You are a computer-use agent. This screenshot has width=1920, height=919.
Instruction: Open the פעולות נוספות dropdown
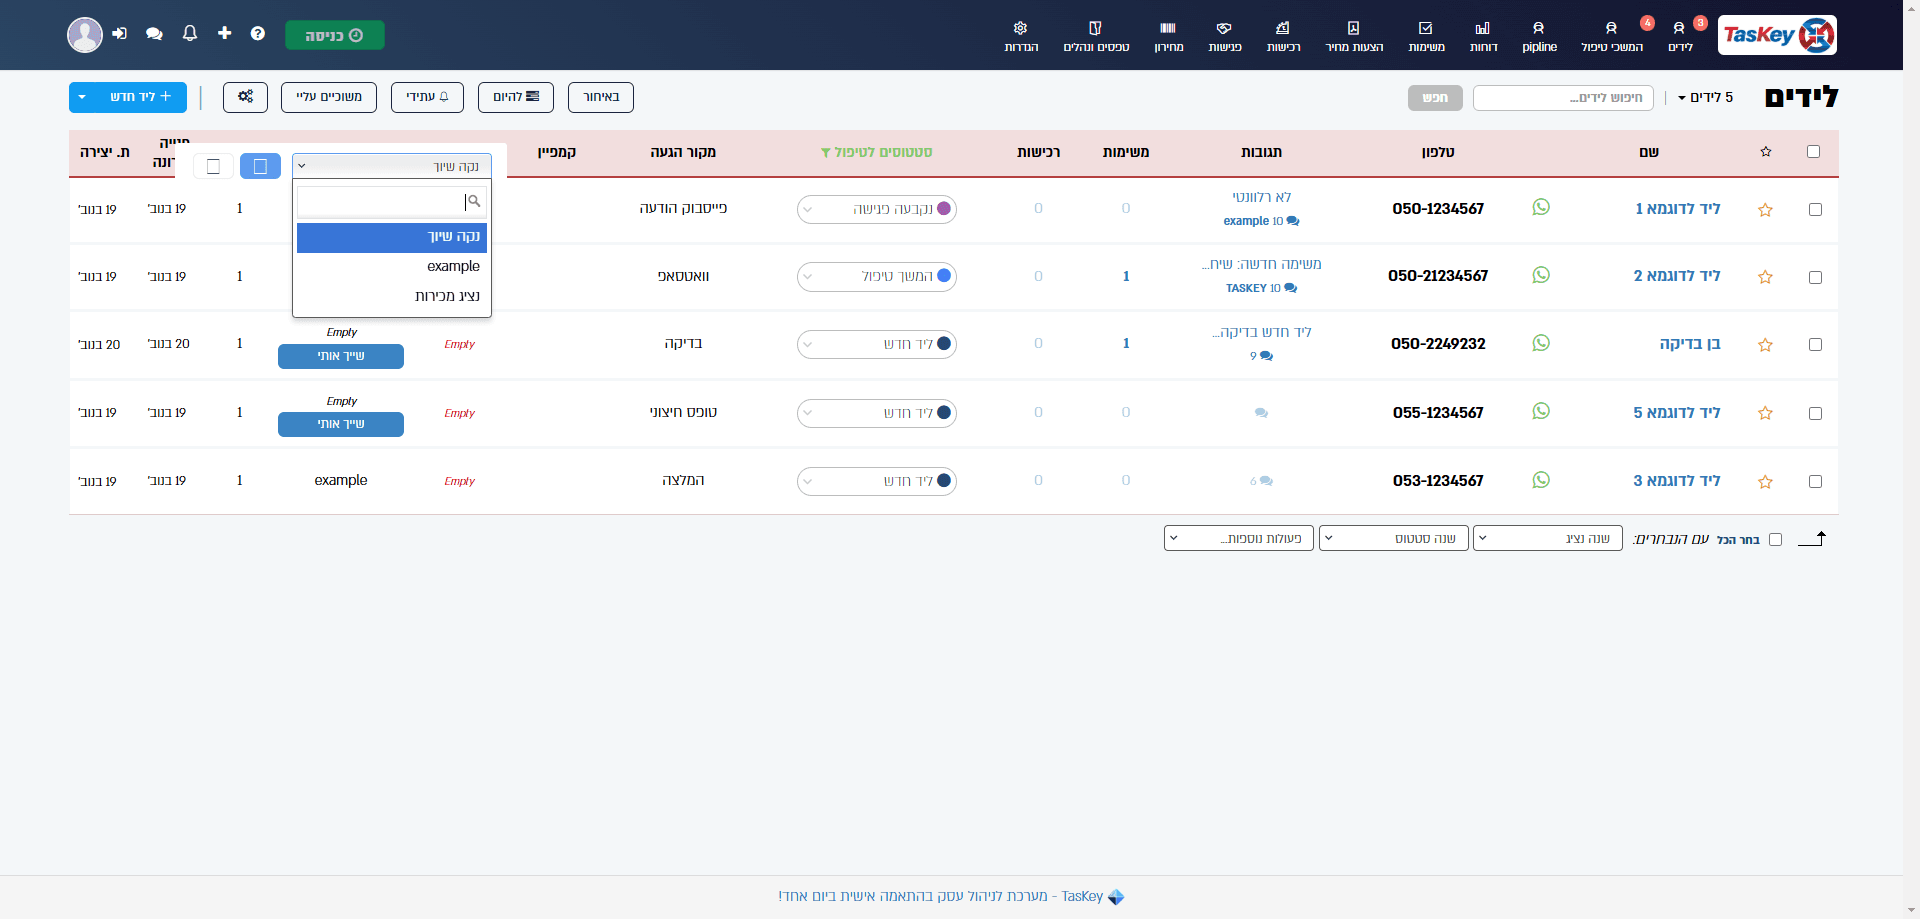tap(1239, 538)
